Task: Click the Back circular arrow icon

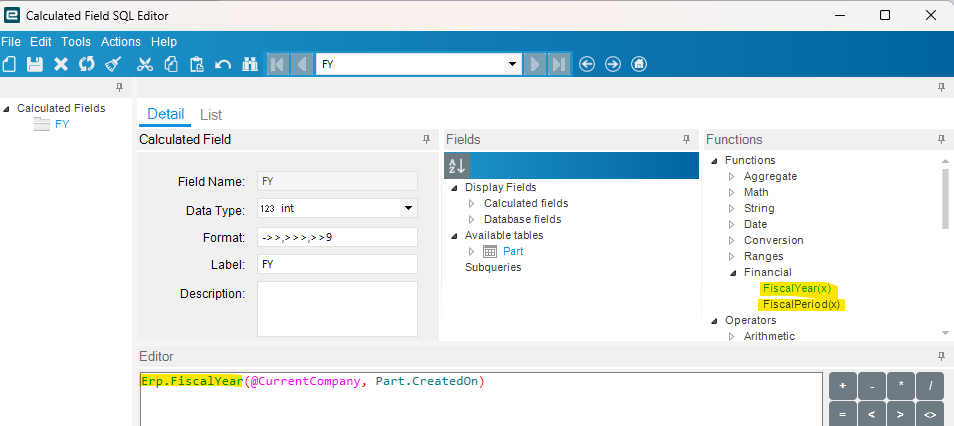Action: coord(587,64)
